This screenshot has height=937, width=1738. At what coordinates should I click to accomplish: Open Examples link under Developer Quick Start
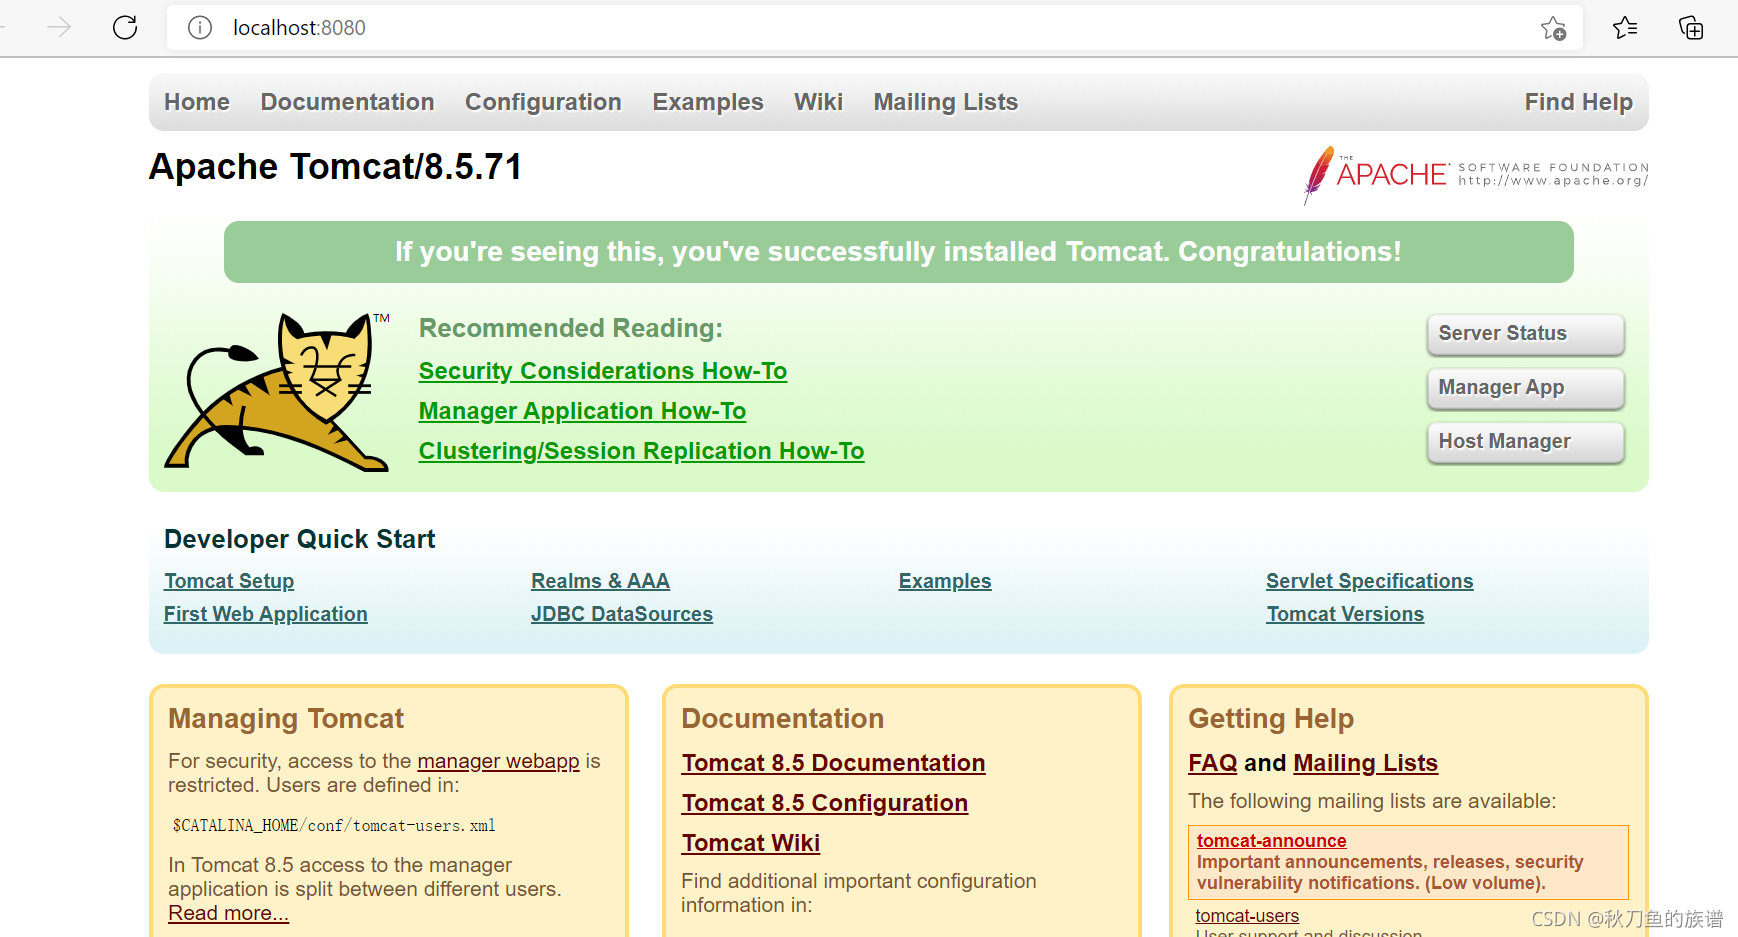[945, 581]
